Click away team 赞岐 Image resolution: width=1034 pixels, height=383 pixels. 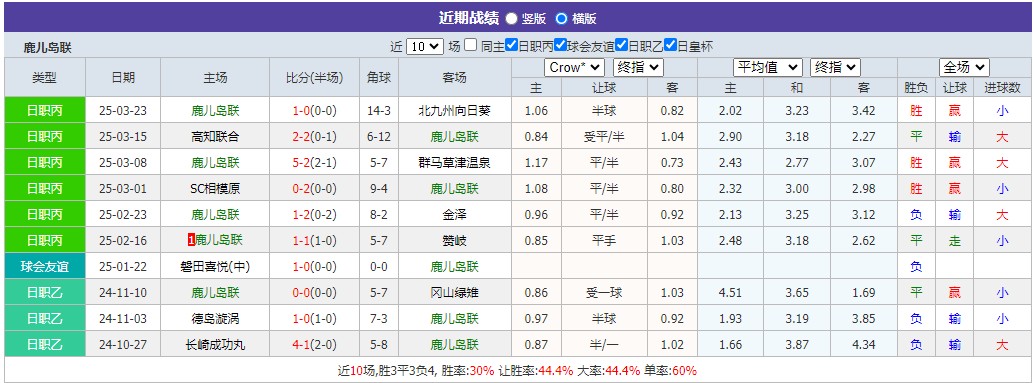pos(455,241)
